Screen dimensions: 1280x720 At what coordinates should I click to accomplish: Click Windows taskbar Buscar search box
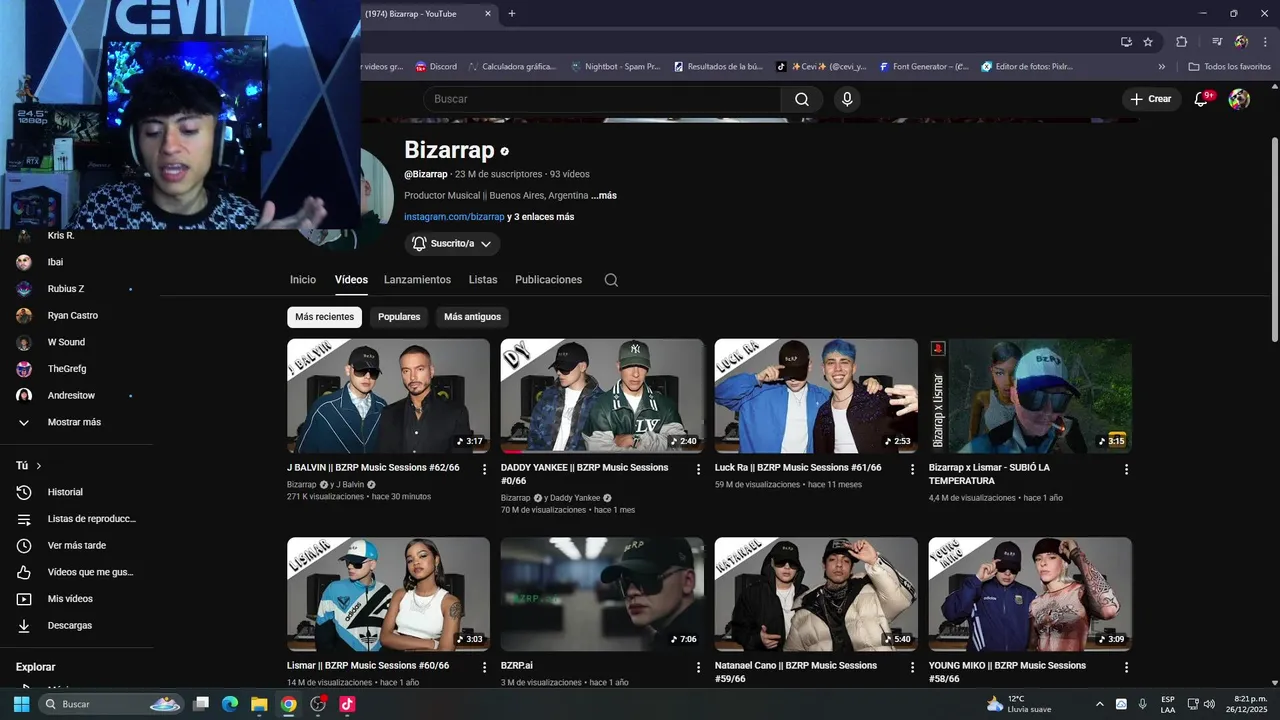click(x=112, y=704)
